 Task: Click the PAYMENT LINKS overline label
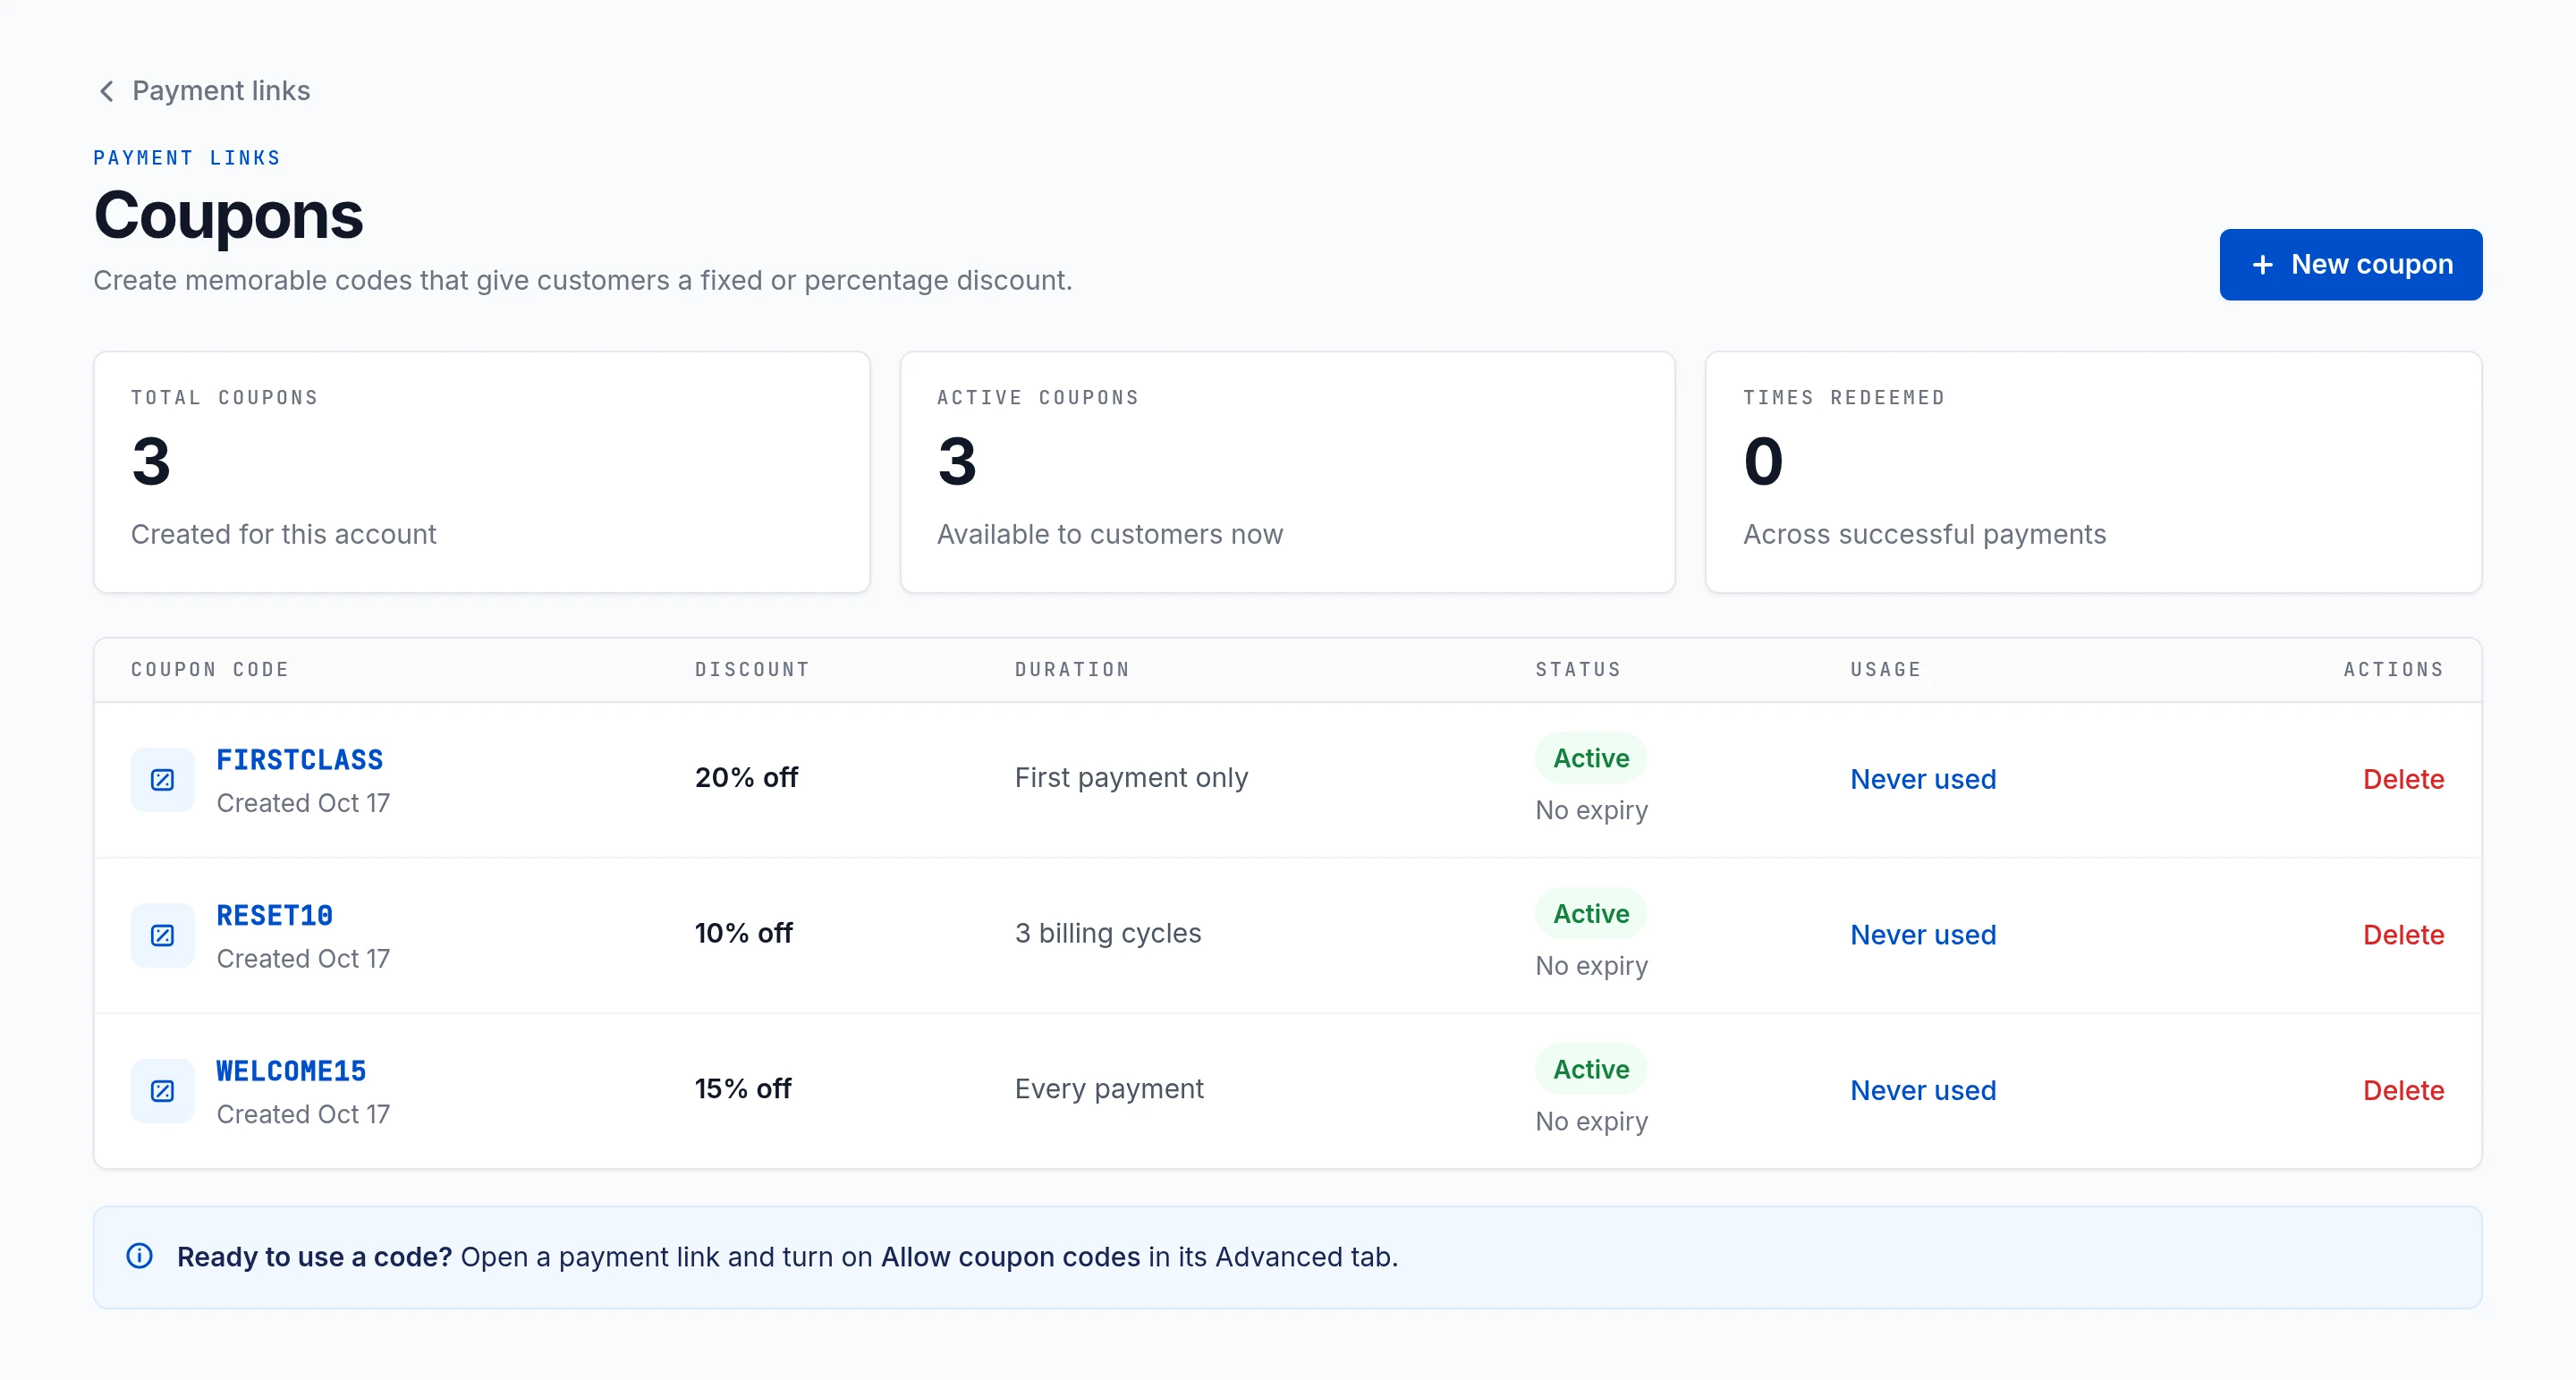(187, 158)
